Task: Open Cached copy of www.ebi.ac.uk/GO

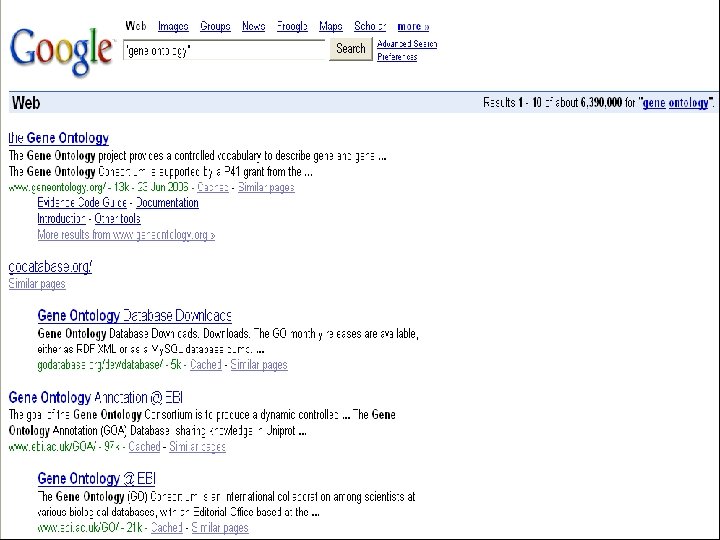Action: (x=167, y=528)
